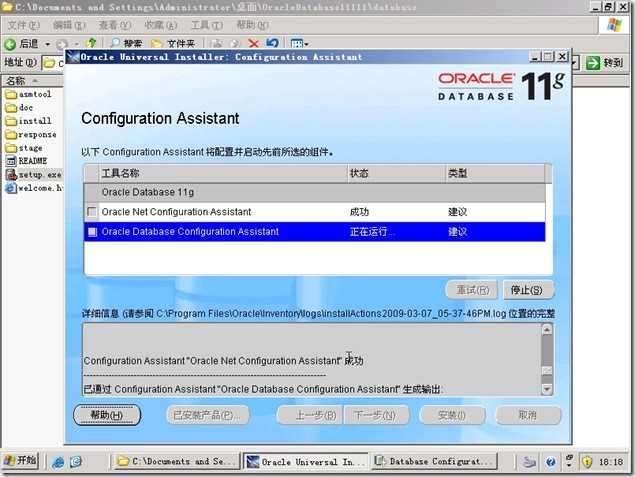Open the 查看(V) menu
Screen dimensions: 635x477
tap(115, 26)
